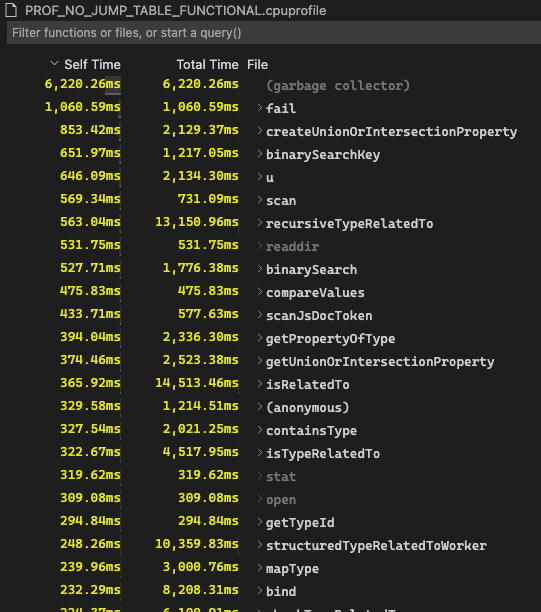Viewport: 541px width, 612px height.
Task: Toggle sort order via Self Time chevron
Action: (x=54, y=64)
